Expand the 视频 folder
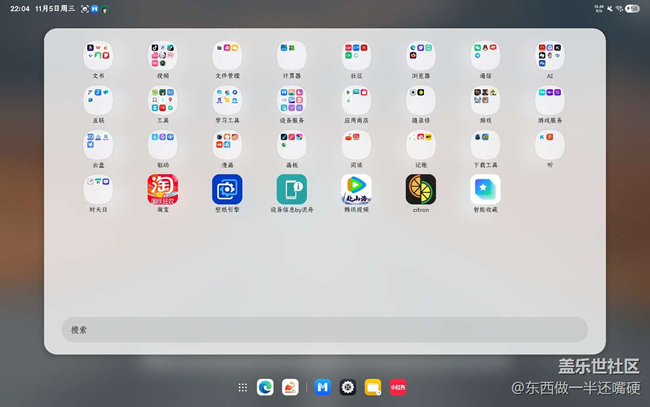 (163, 55)
